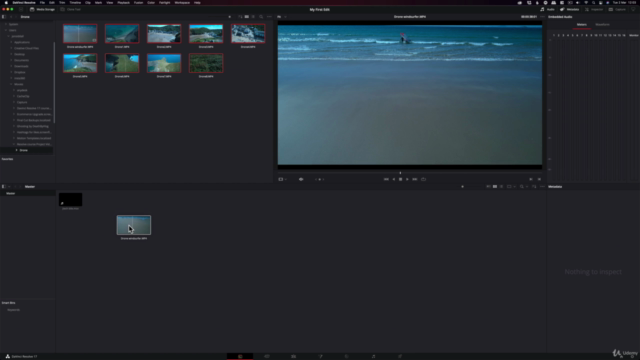Select the Meters tab
The height and width of the screenshot is (360, 640).
(x=582, y=24)
